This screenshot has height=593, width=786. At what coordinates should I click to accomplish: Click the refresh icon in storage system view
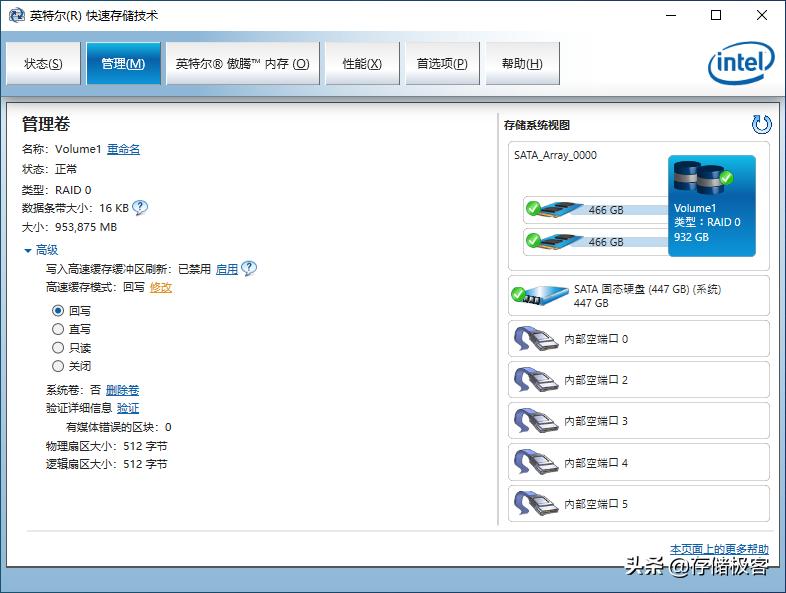761,124
